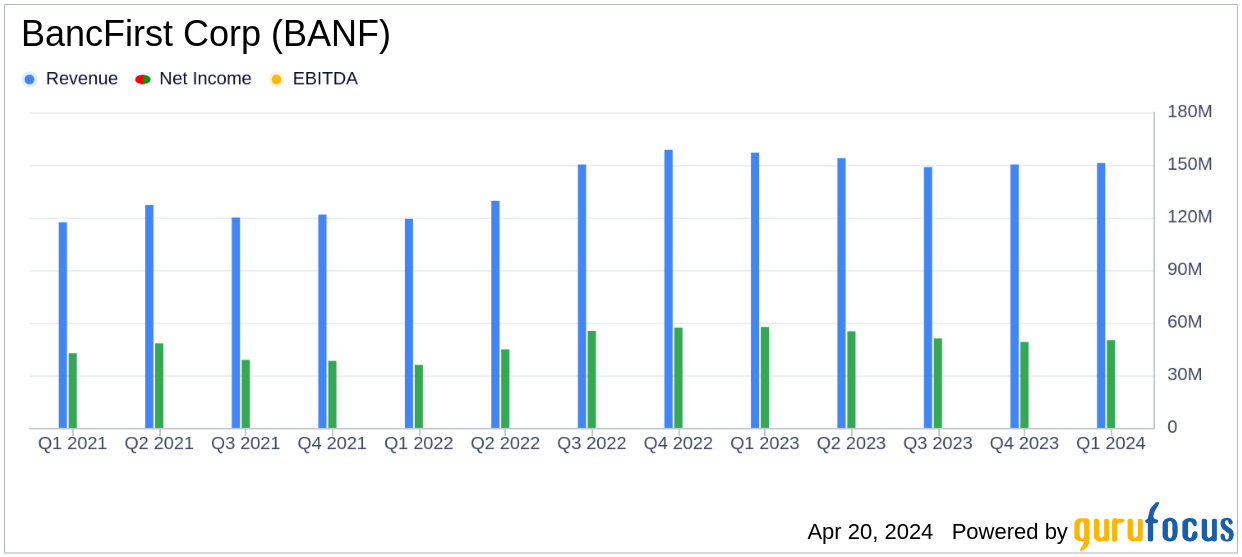Screen dimensions: 1242x557
Task: Click the Q1 2023 revenue bar
Action: [755, 291]
